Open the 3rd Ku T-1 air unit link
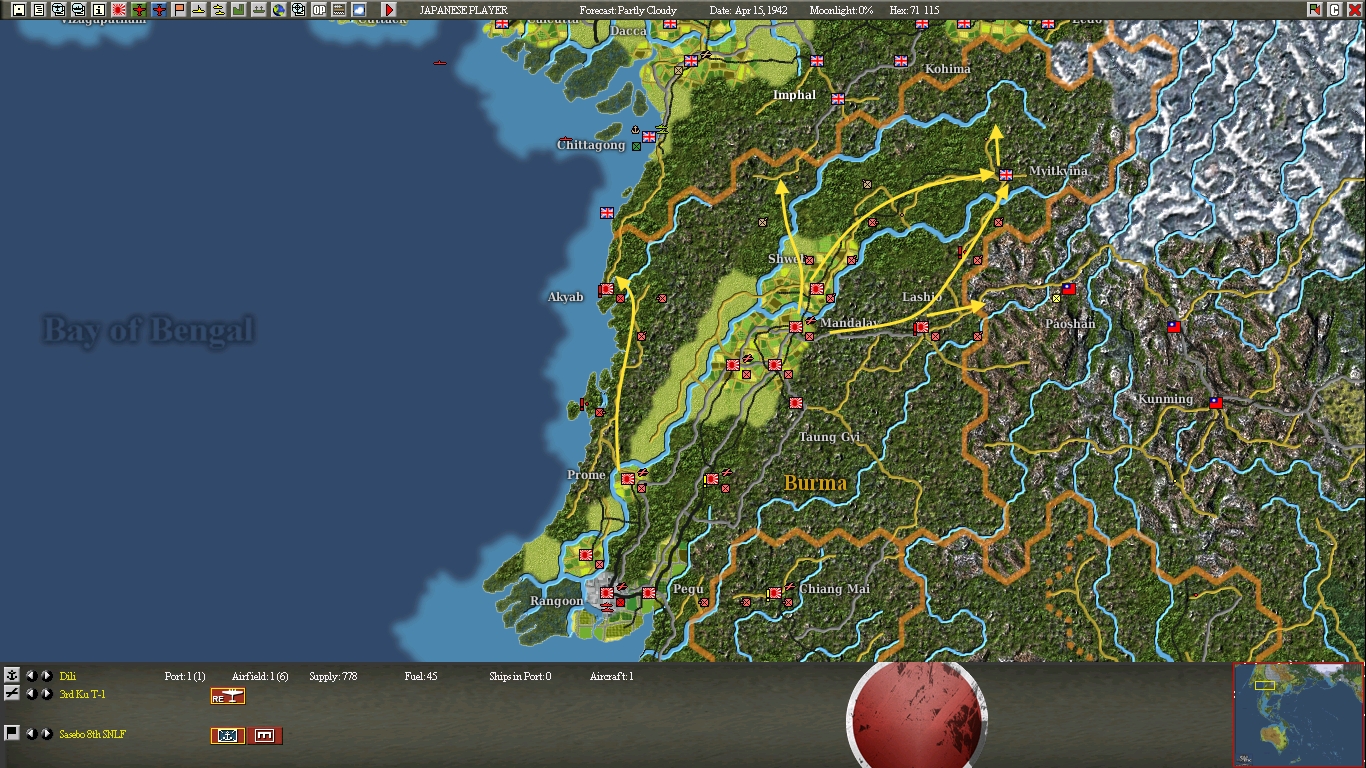Viewport: 1366px width, 768px height. 82,695
